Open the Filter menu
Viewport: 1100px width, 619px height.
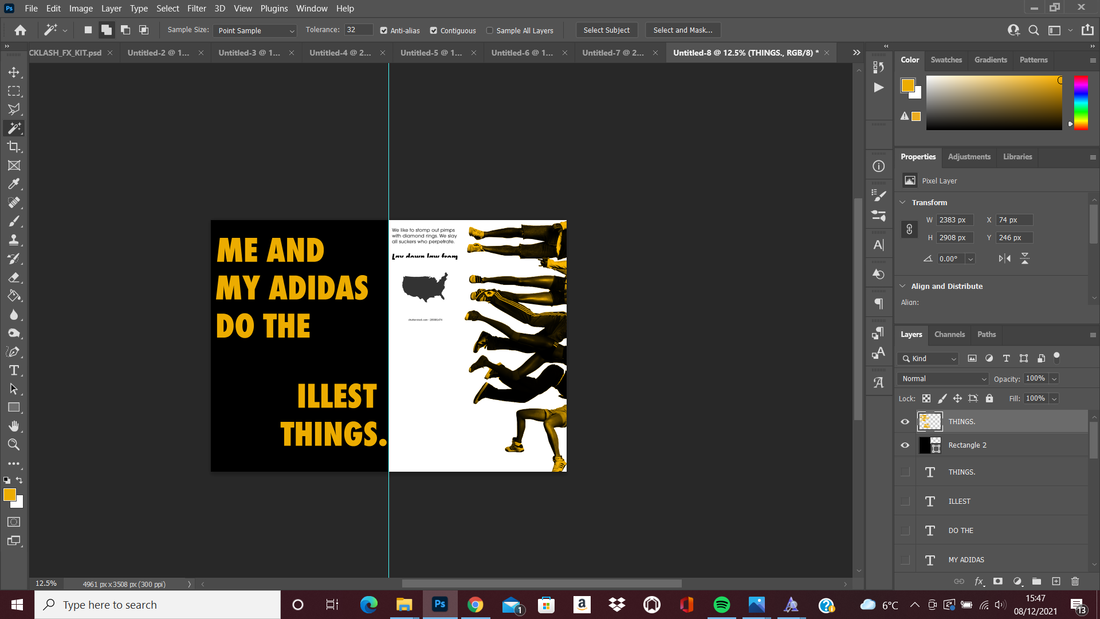[196, 8]
